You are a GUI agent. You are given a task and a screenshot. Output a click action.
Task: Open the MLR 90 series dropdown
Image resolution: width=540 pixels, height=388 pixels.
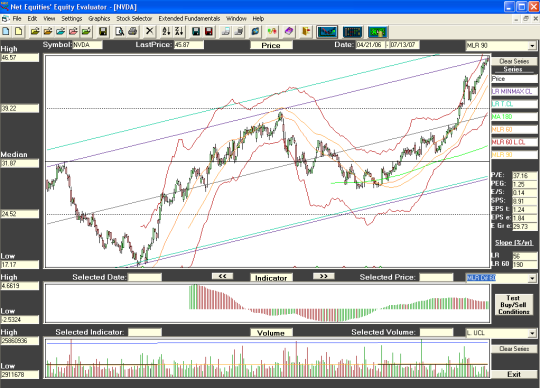[532, 45]
